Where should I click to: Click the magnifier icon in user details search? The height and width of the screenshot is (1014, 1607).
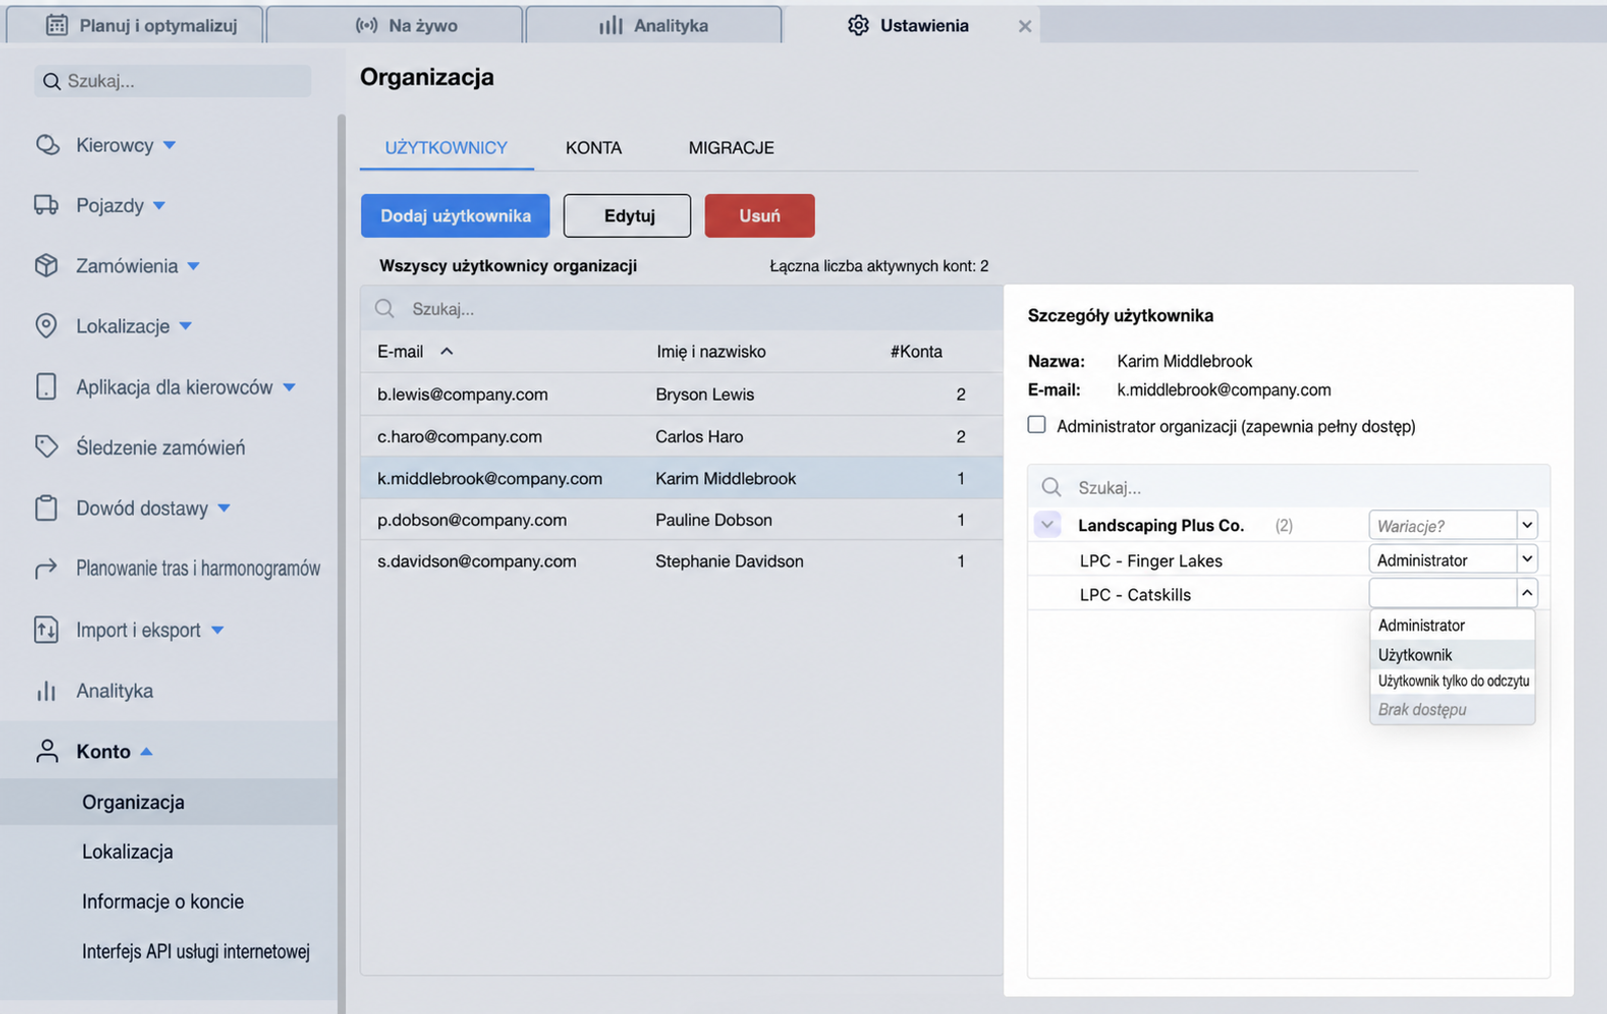point(1051,487)
